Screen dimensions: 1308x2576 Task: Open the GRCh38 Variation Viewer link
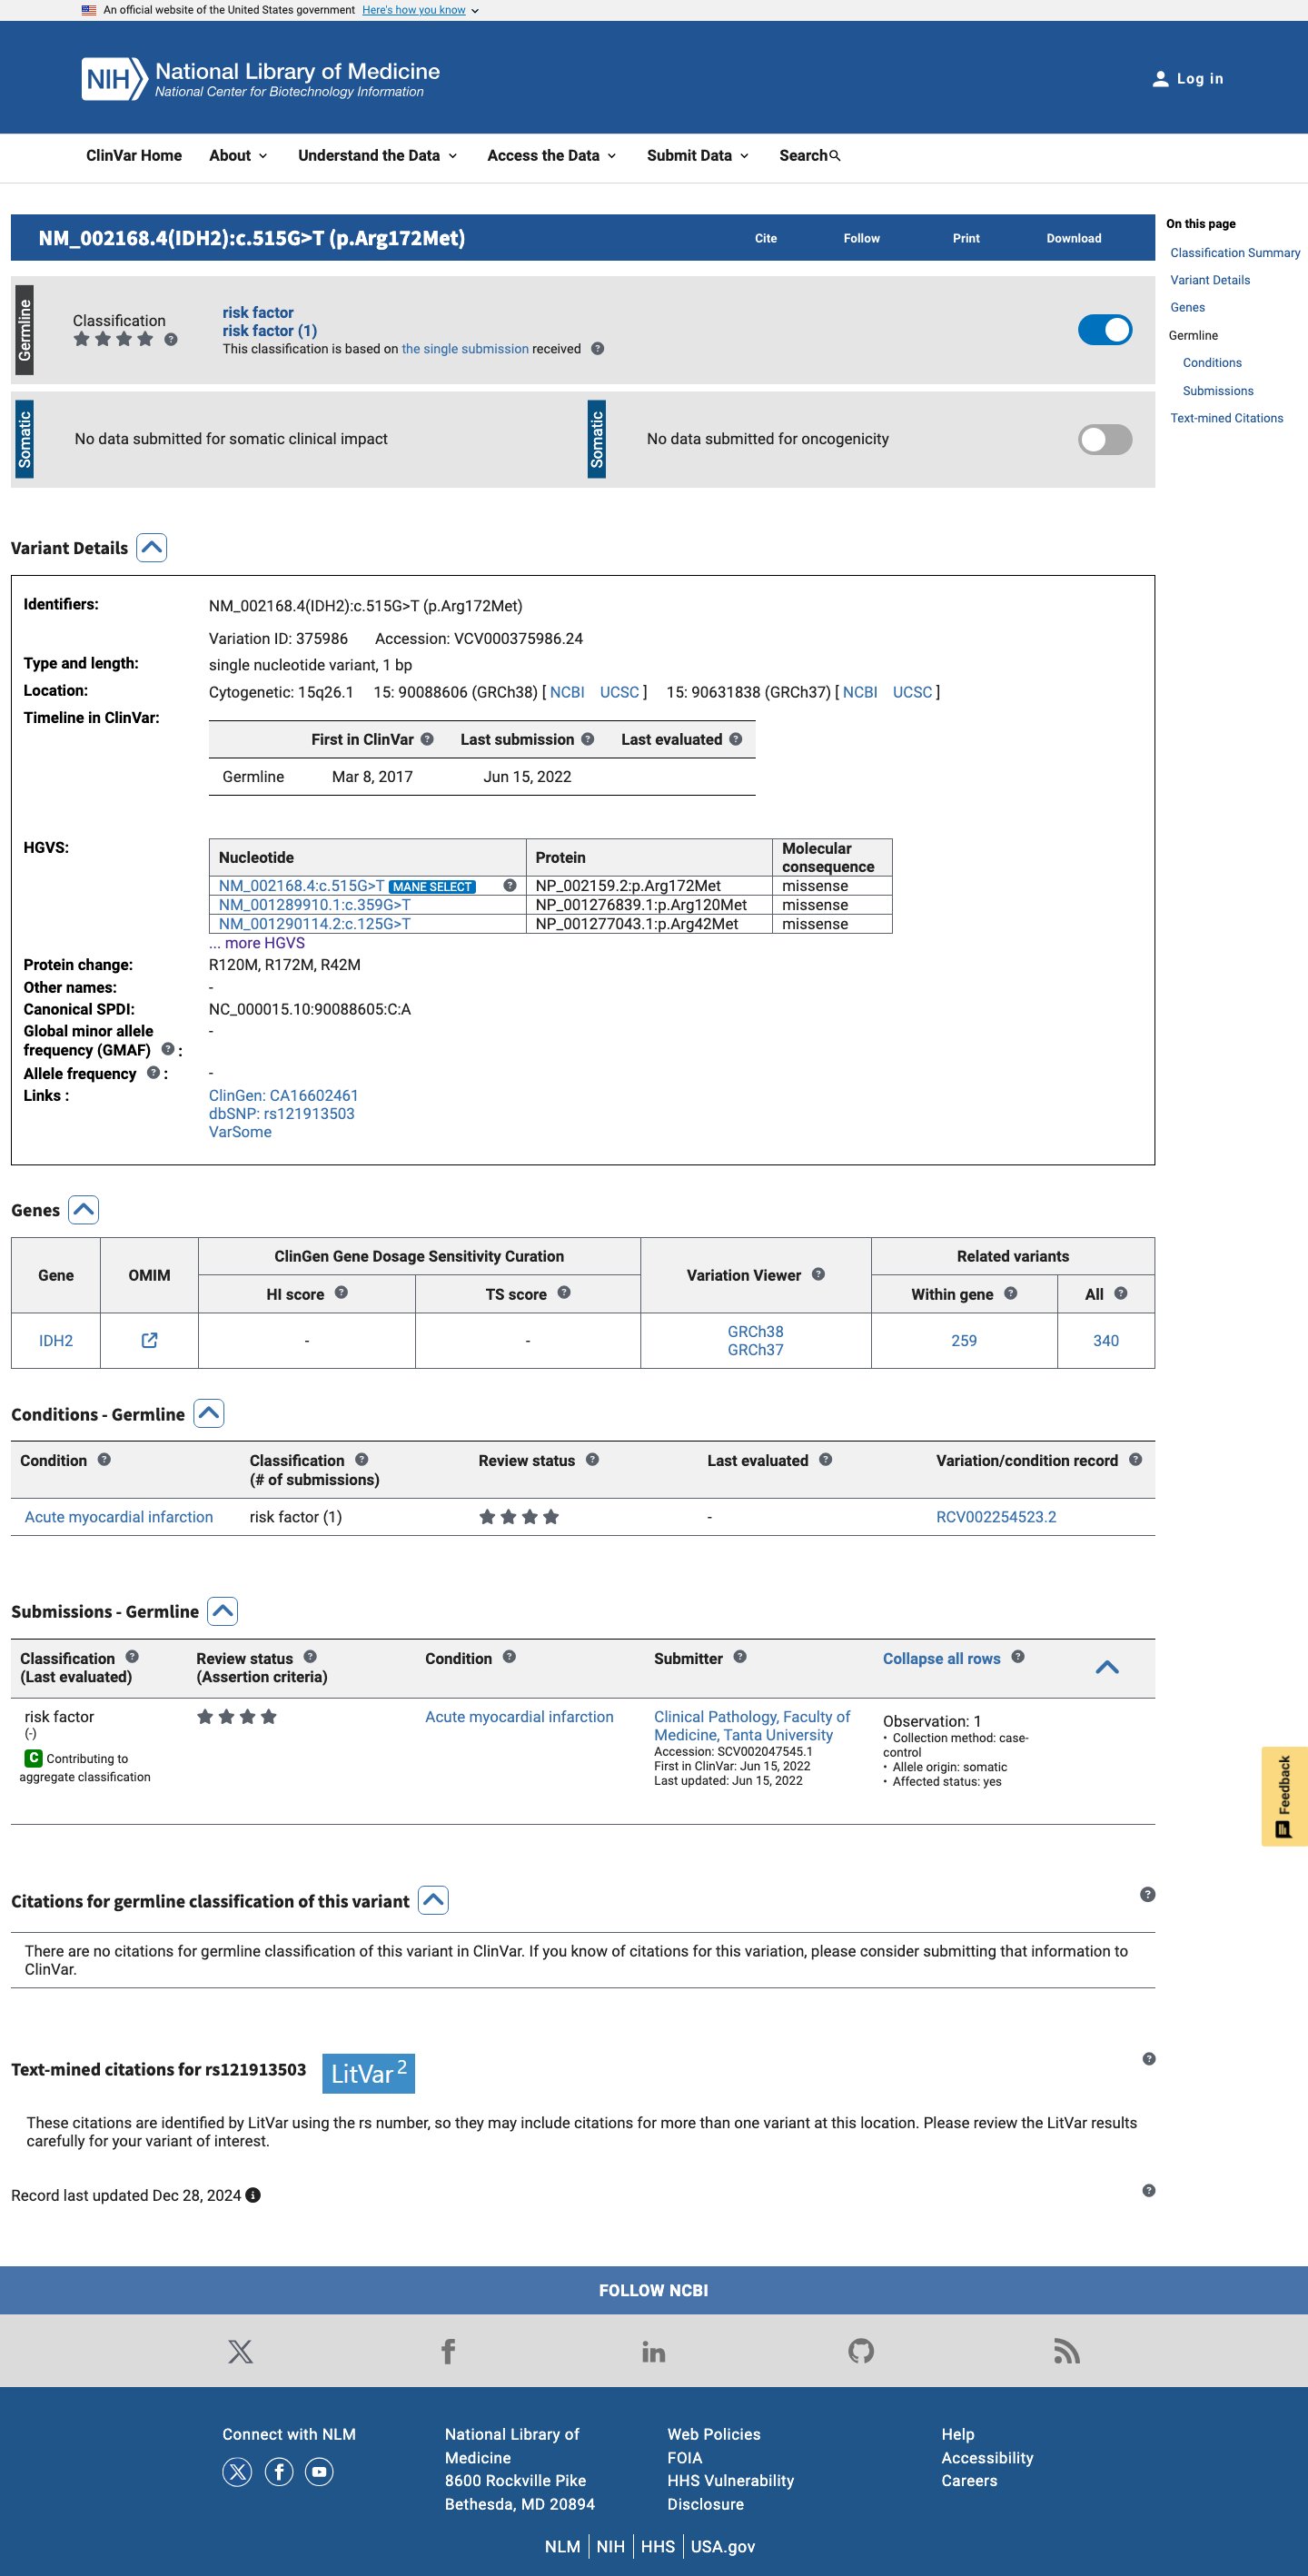pos(755,1332)
